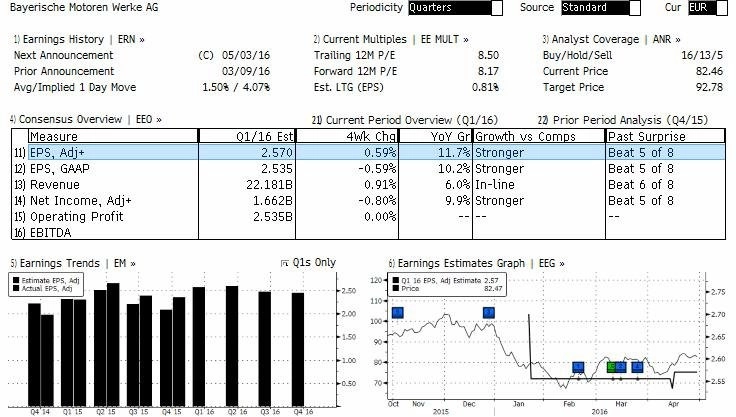Open section 5) Earnings Trends
Image resolution: width=736 pixels, height=417 pixels.
click(55, 263)
